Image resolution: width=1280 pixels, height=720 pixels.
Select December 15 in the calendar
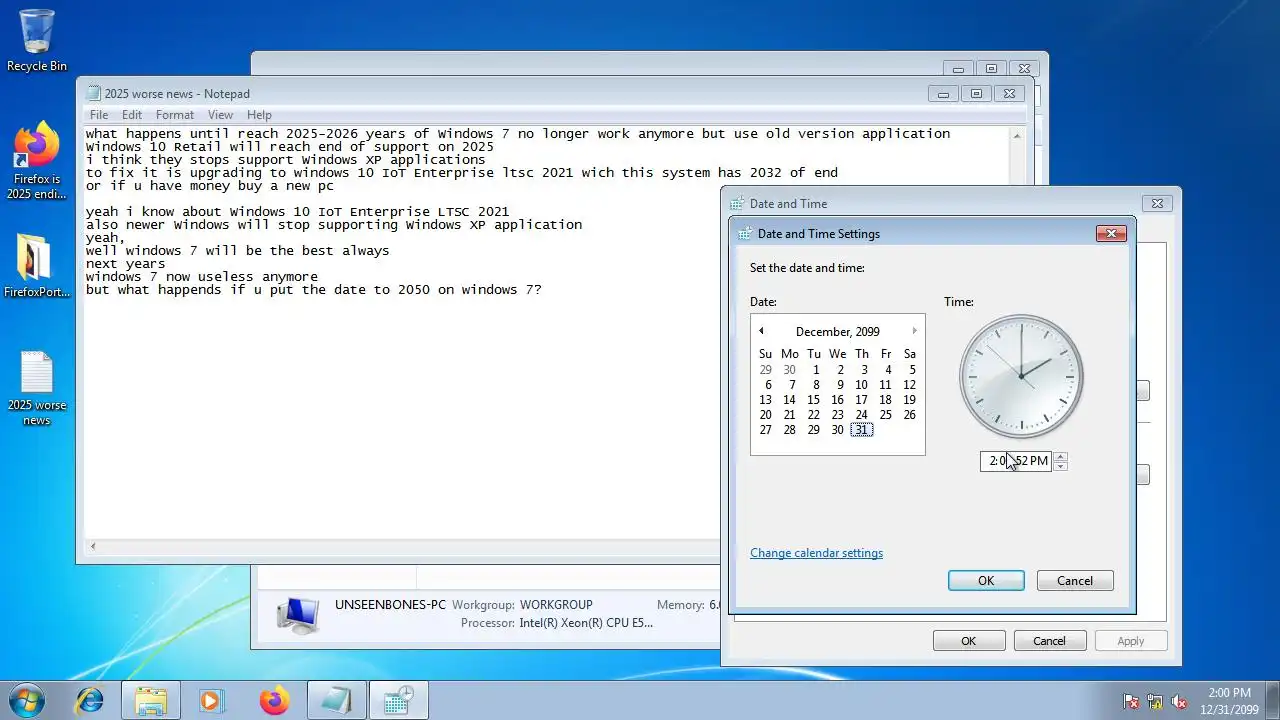click(813, 400)
